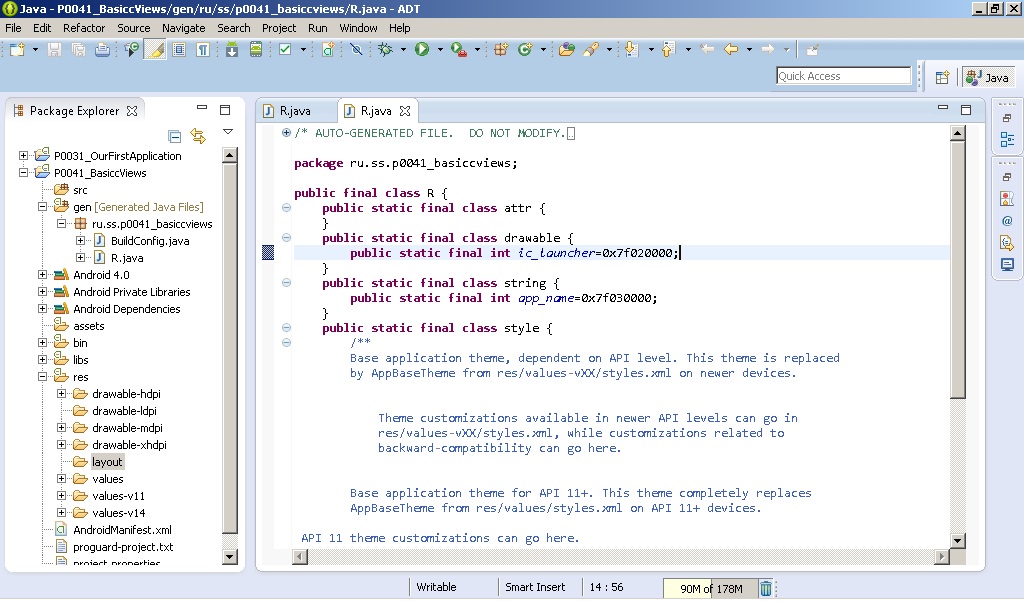Click Collapse All in Package Explorer
The height and width of the screenshot is (601, 1024).
[x=174, y=136]
